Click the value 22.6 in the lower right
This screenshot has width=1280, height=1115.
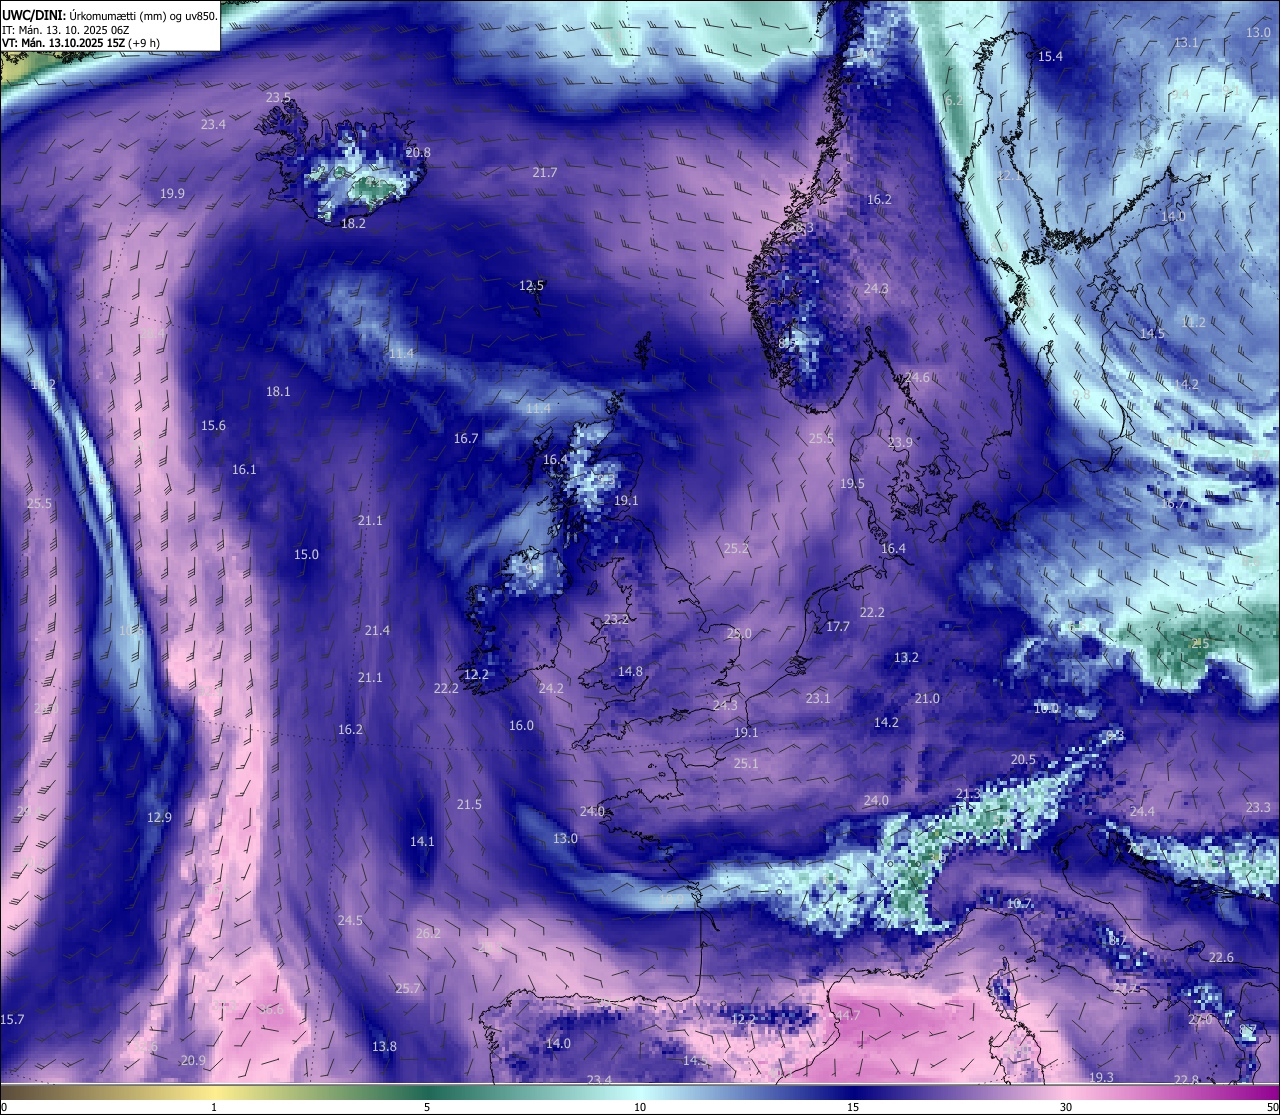tap(1221, 958)
